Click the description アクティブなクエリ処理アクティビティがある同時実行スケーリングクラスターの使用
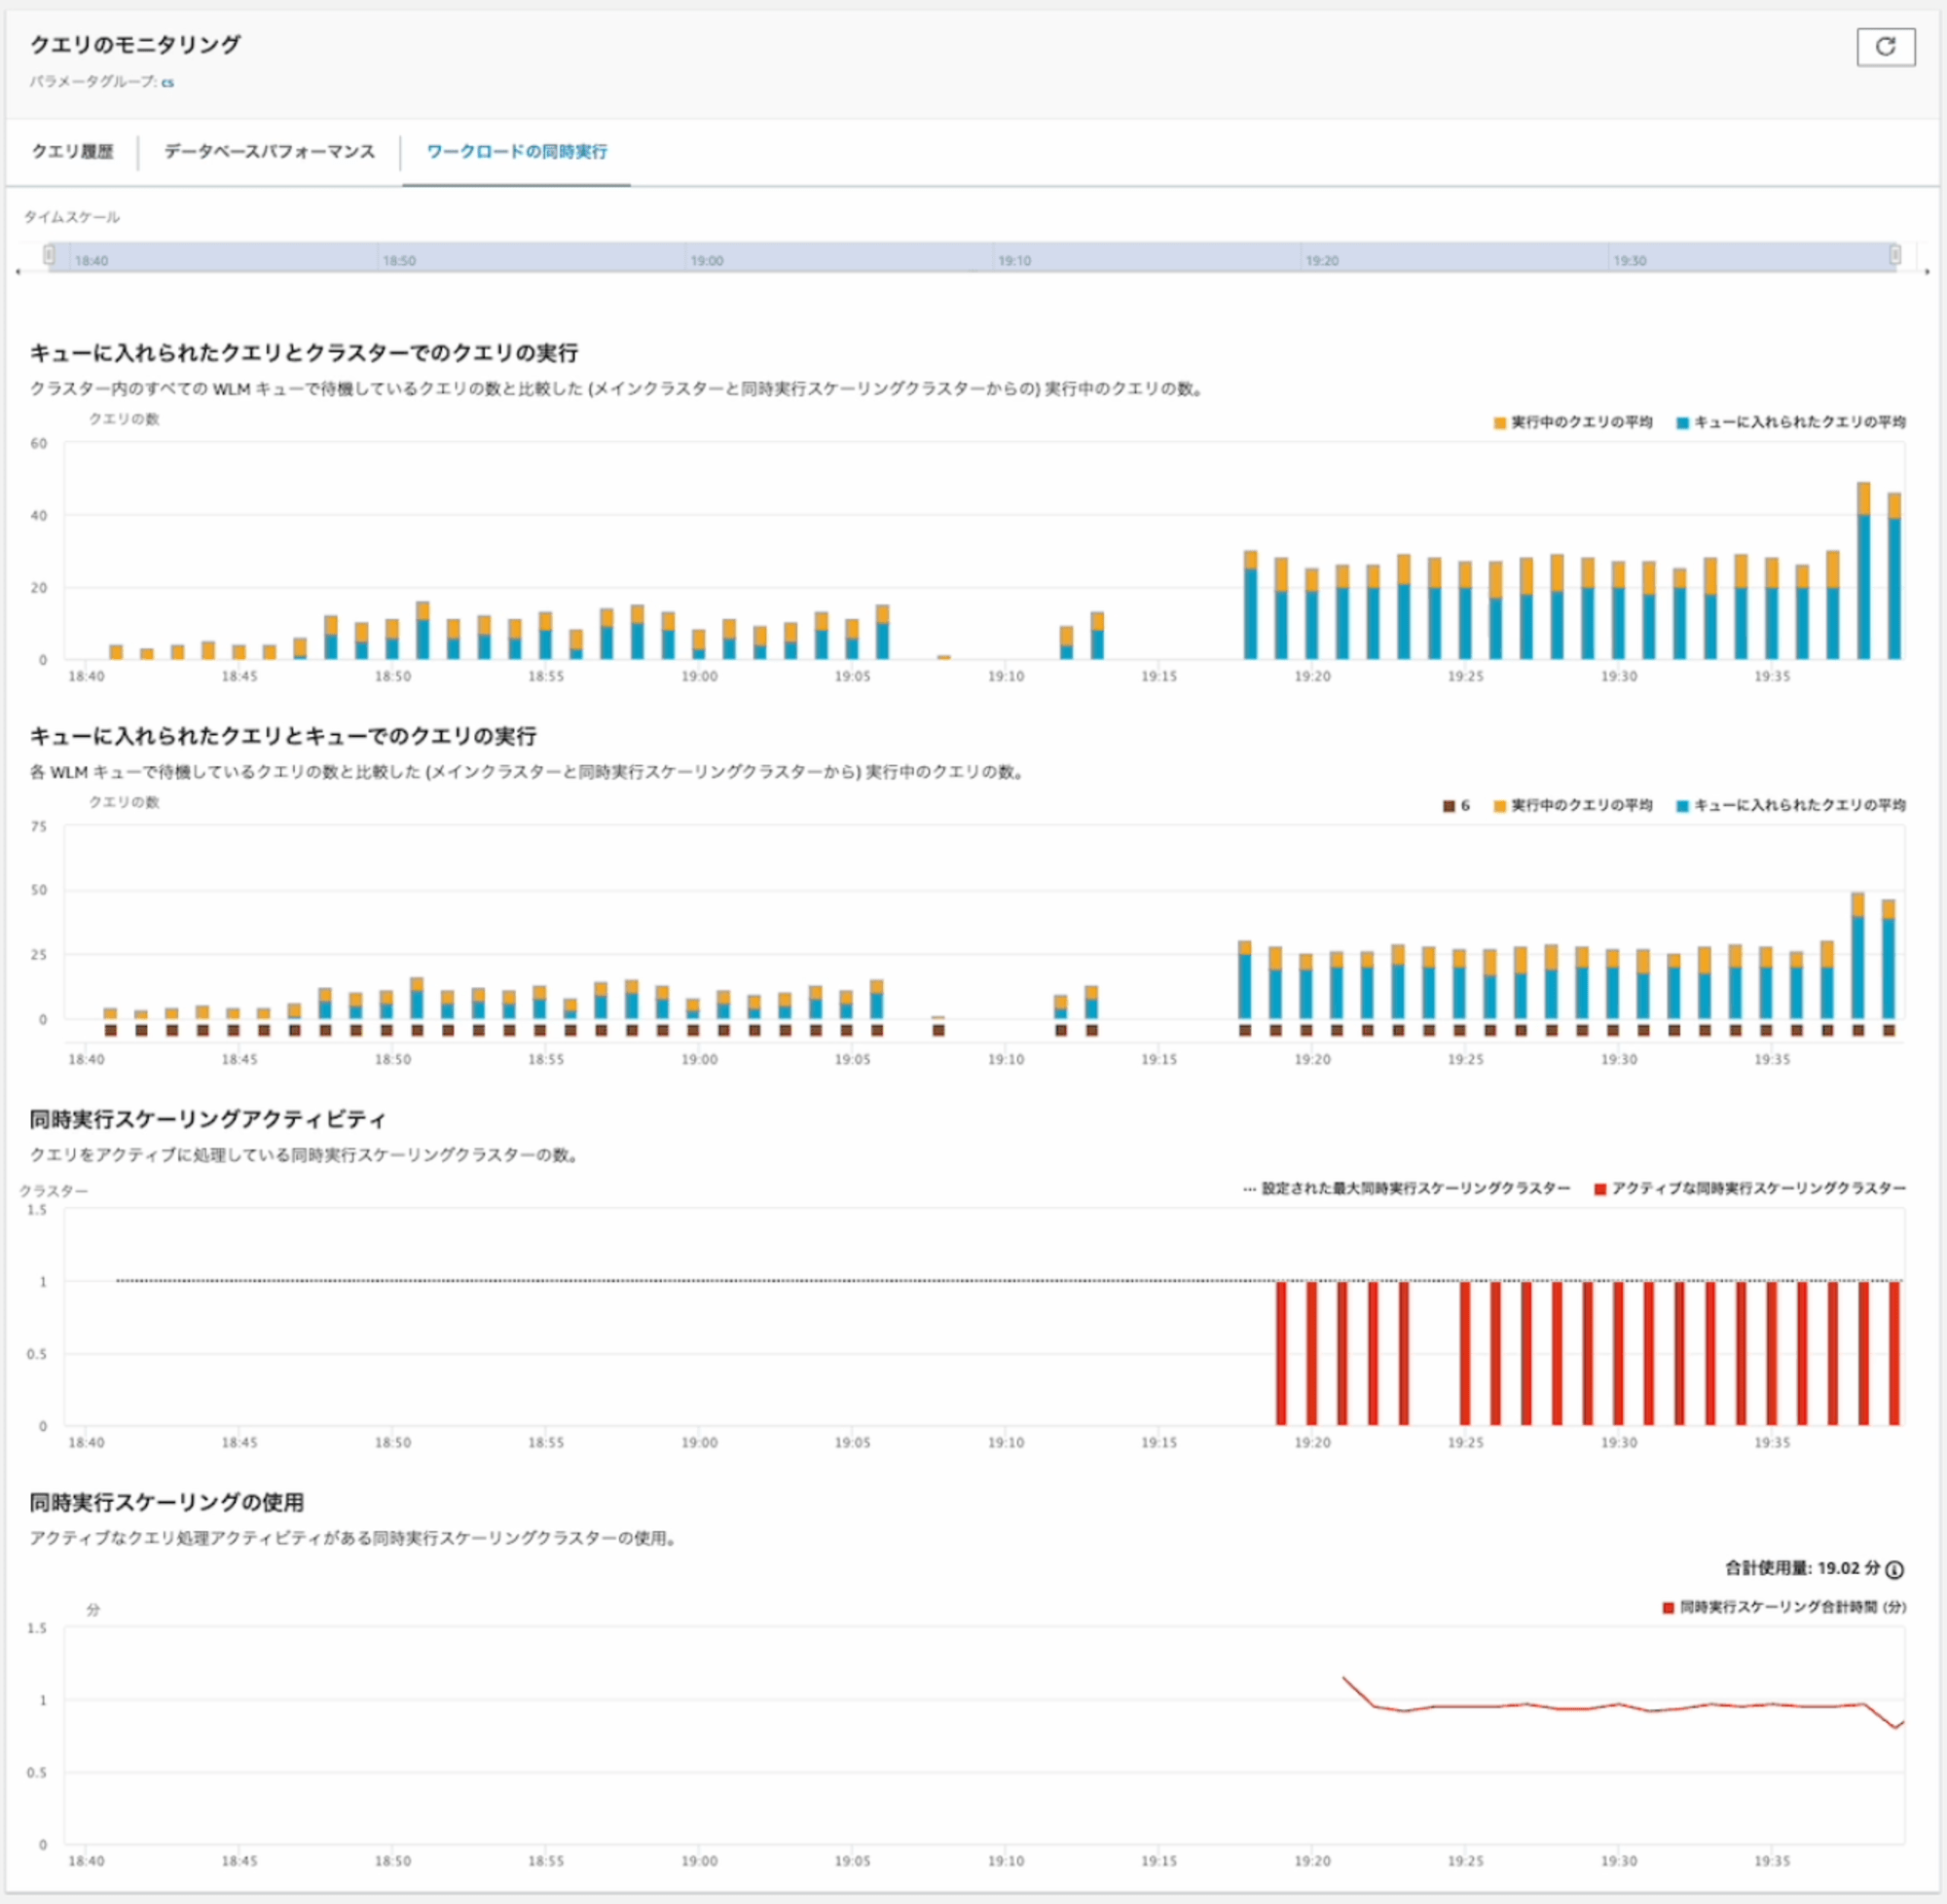 tap(354, 1538)
